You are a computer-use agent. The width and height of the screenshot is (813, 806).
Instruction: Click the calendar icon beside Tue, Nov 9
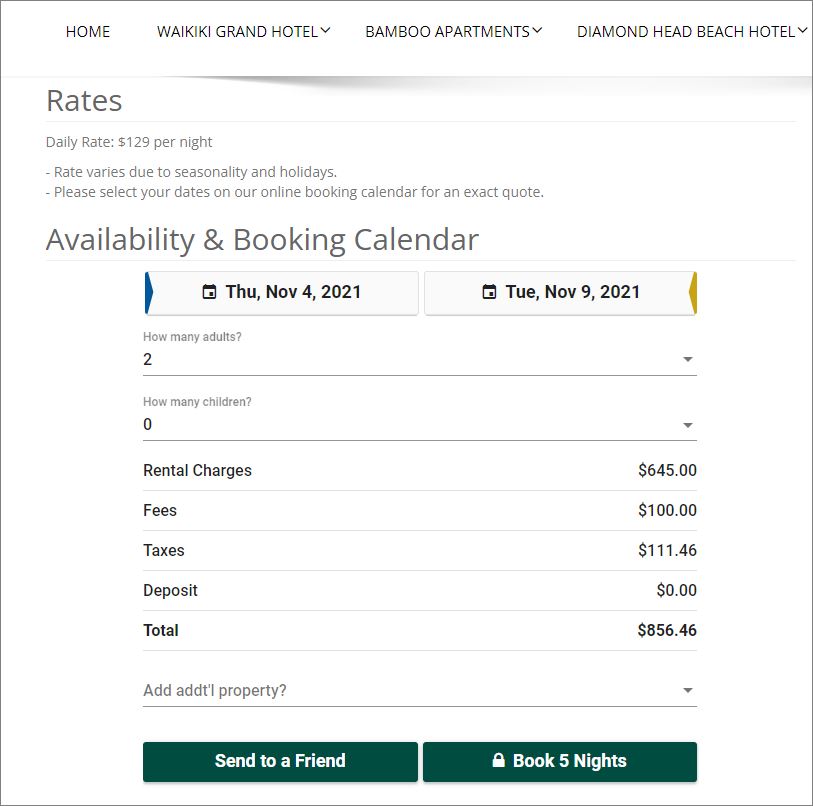489,292
